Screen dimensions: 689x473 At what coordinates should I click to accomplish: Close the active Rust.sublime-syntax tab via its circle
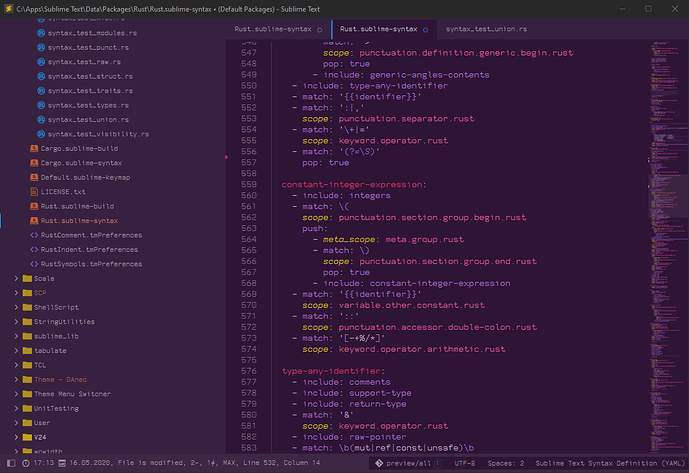point(425,30)
